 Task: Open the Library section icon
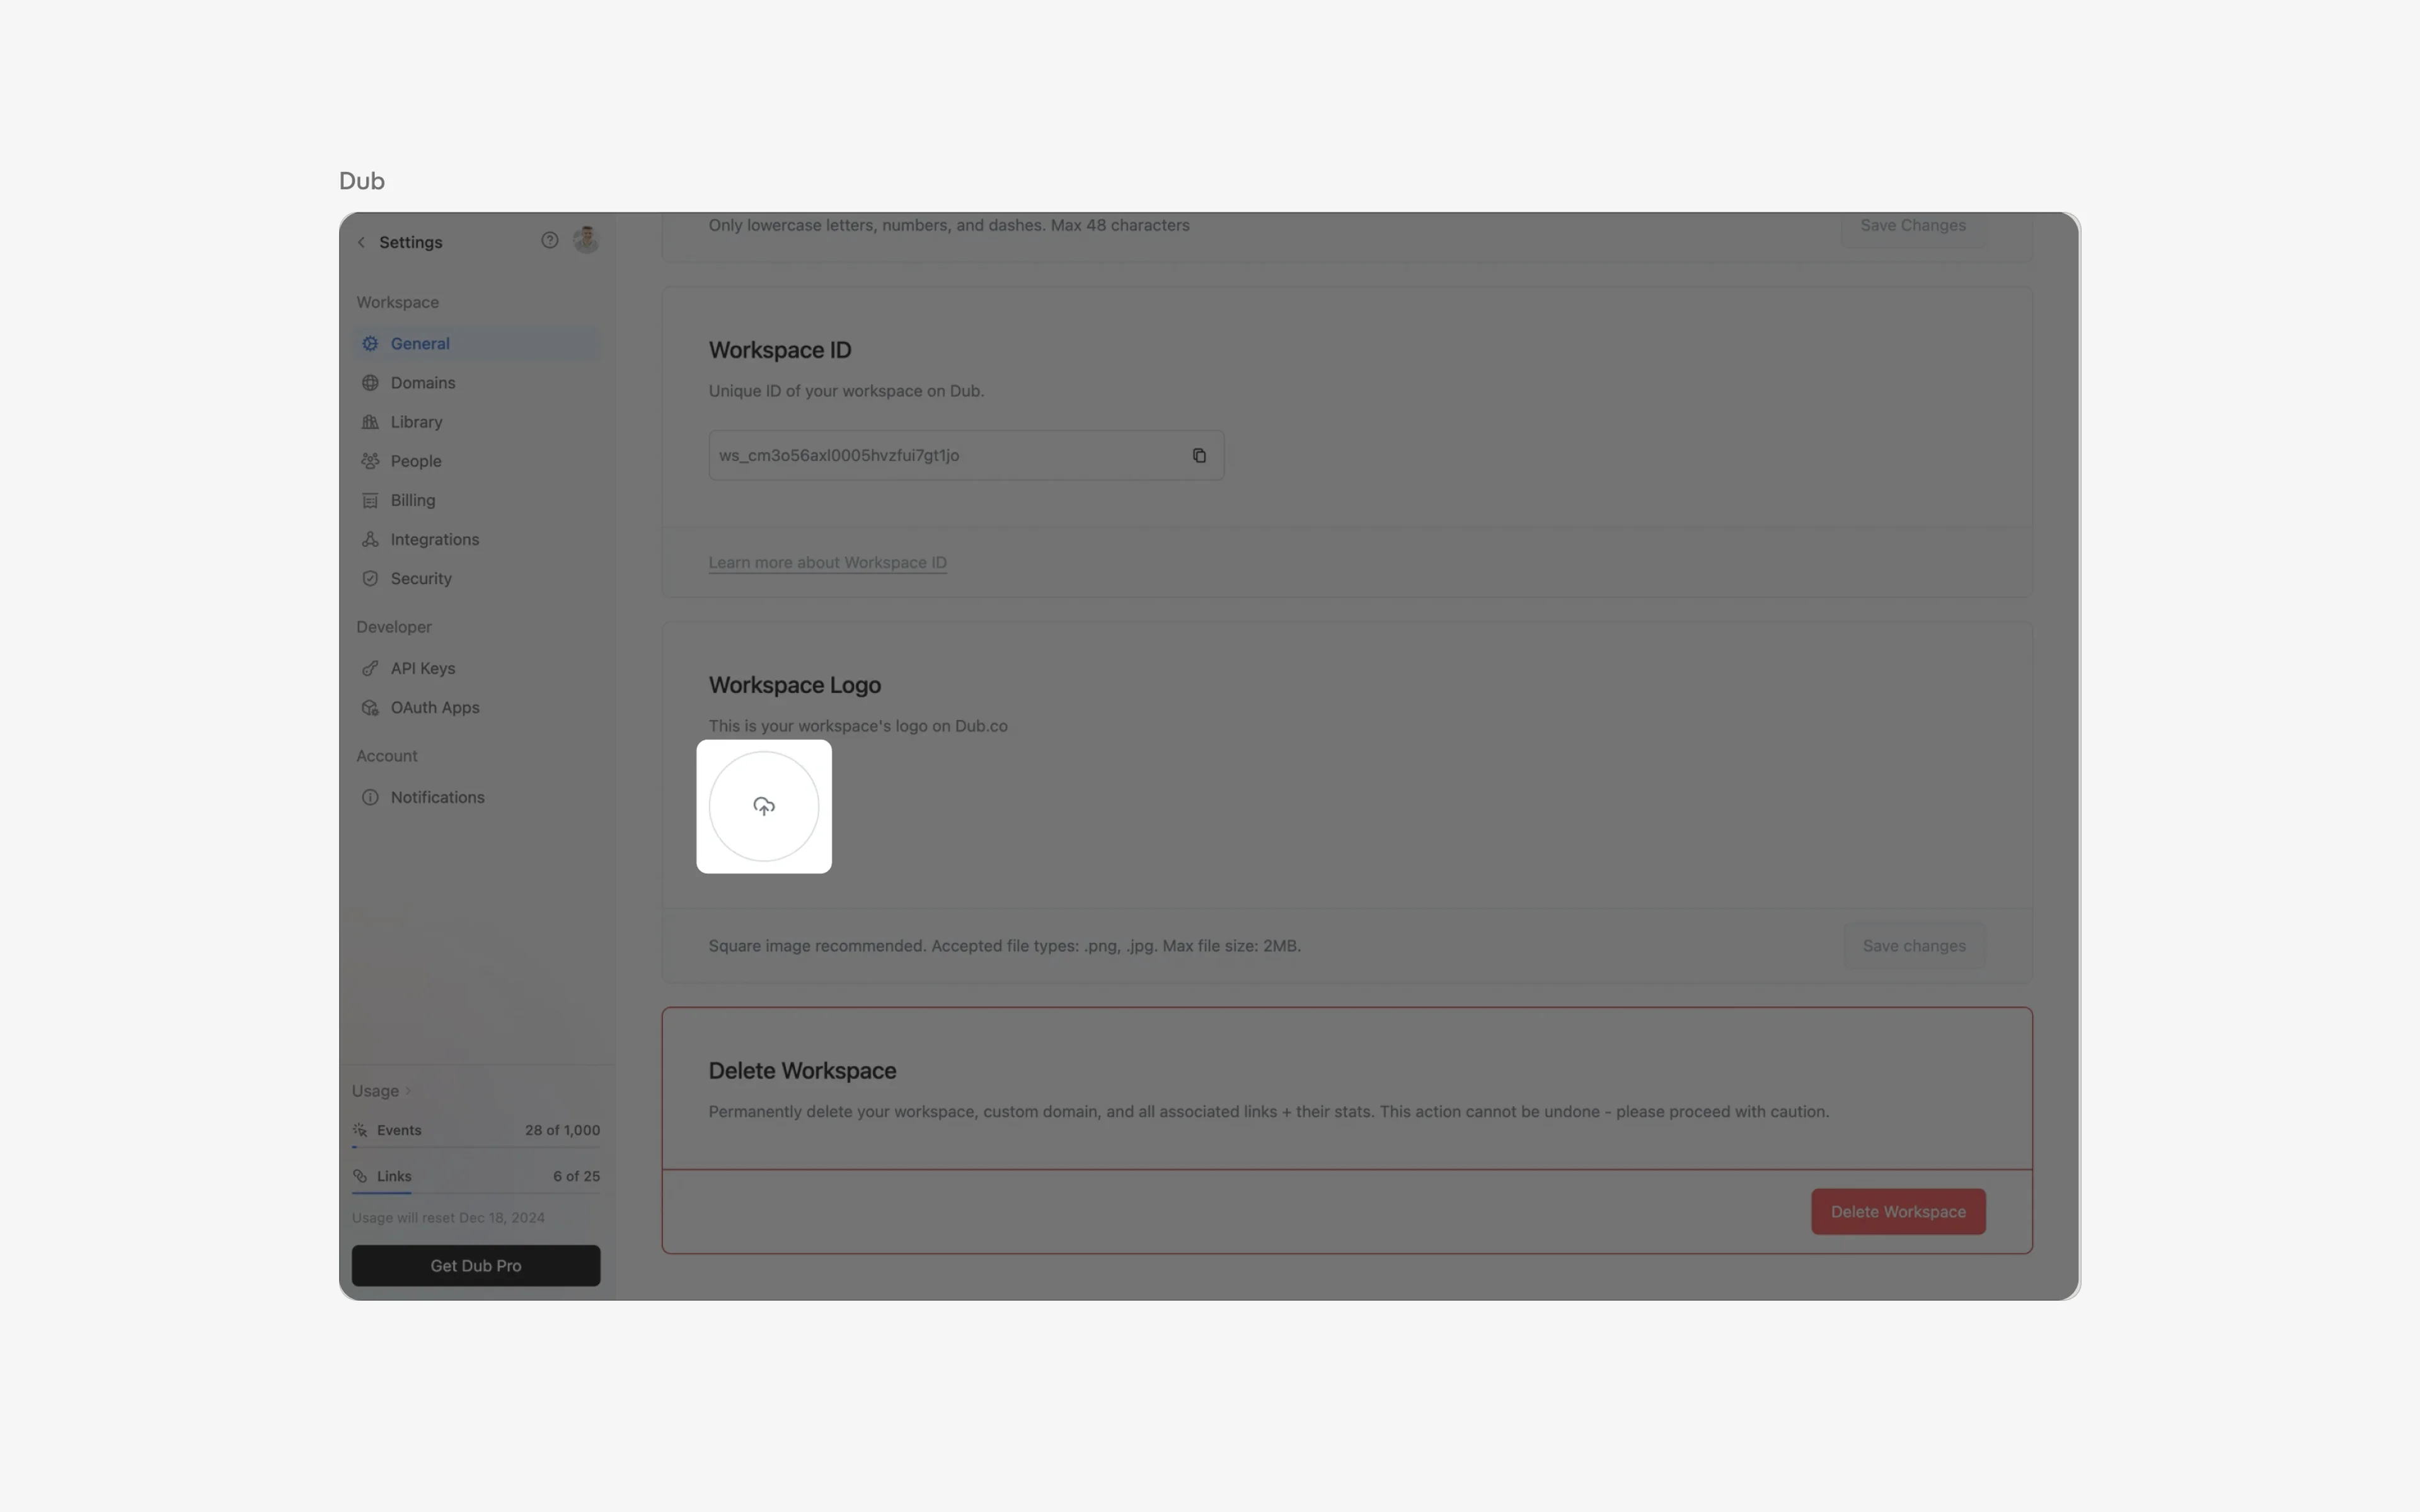coord(369,421)
